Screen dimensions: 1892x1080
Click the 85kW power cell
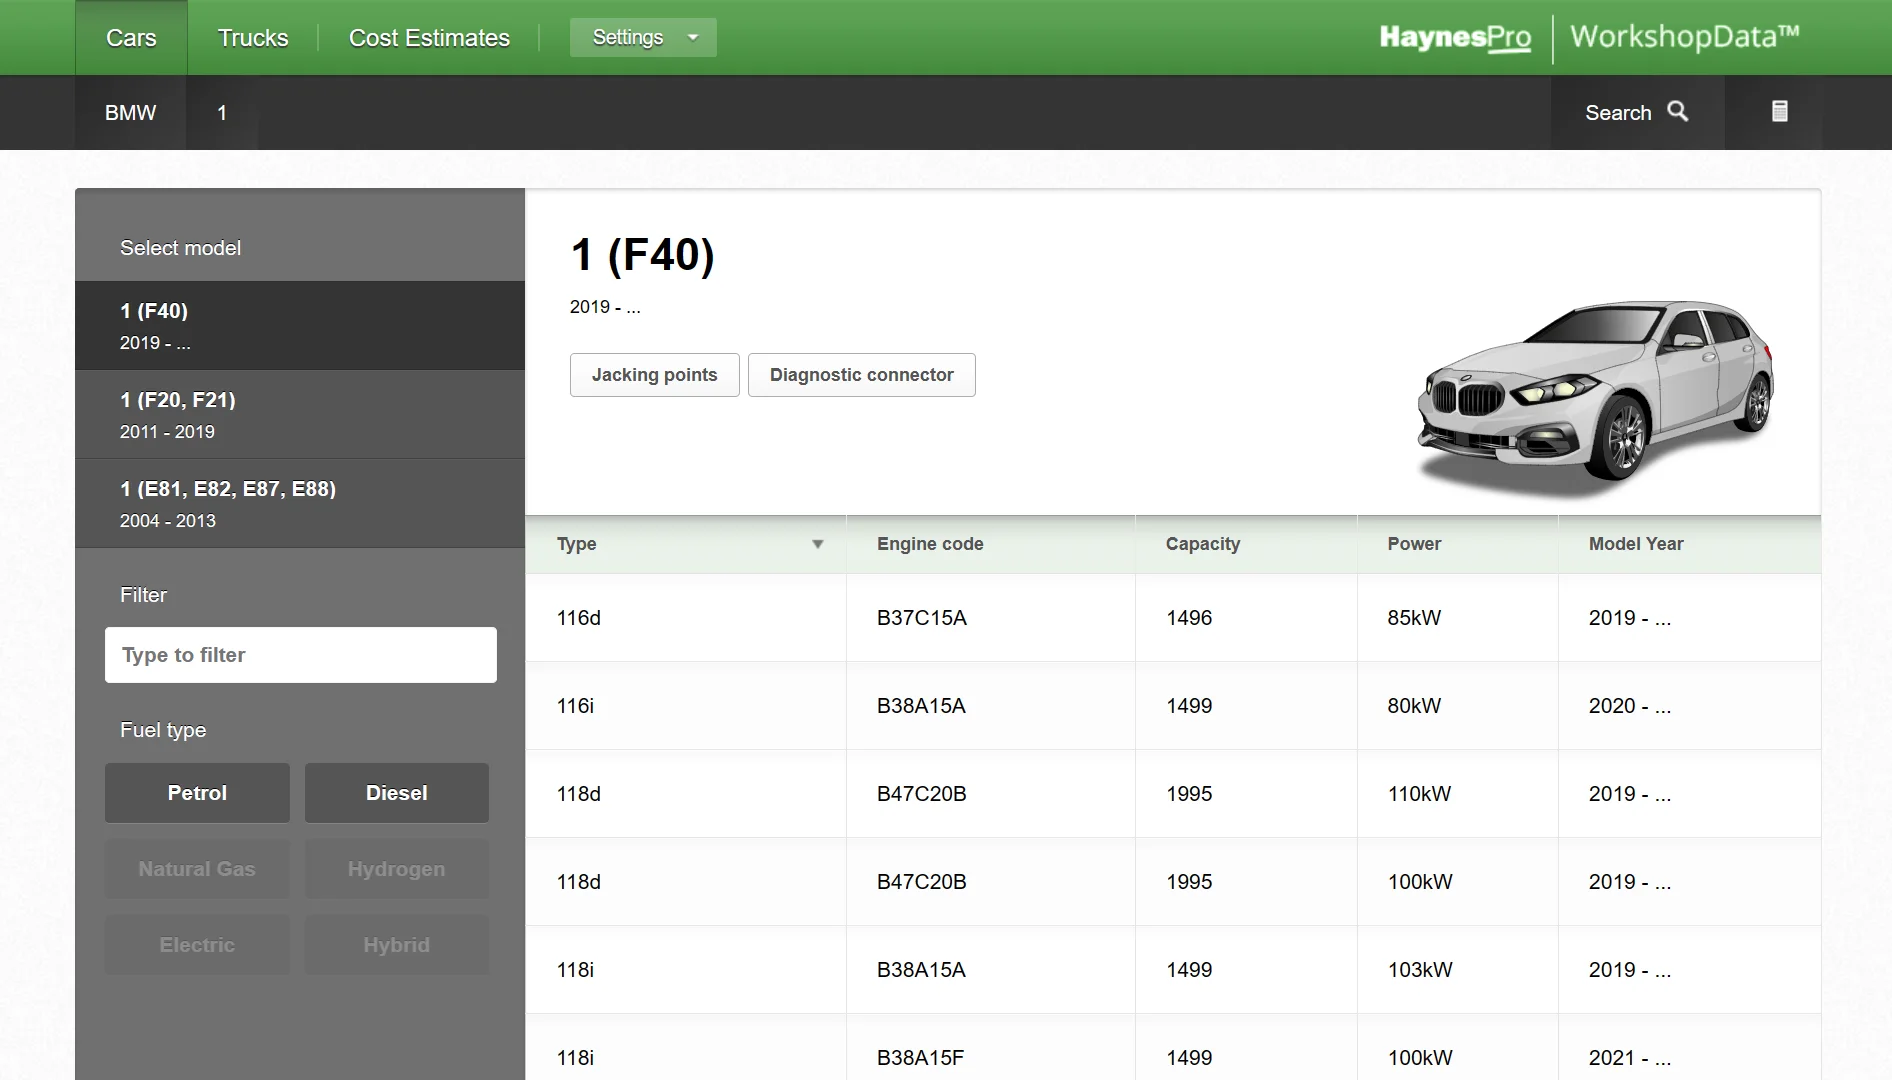click(x=1457, y=618)
